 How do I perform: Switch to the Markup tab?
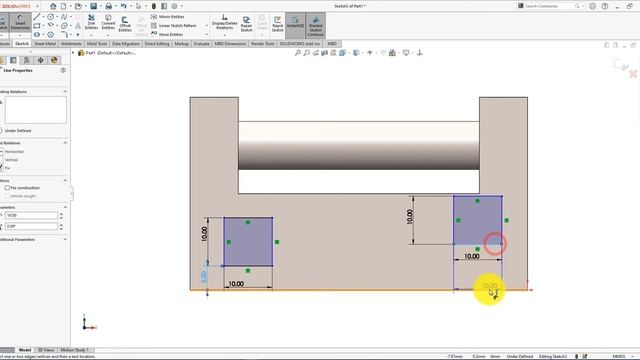coord(182,44)
